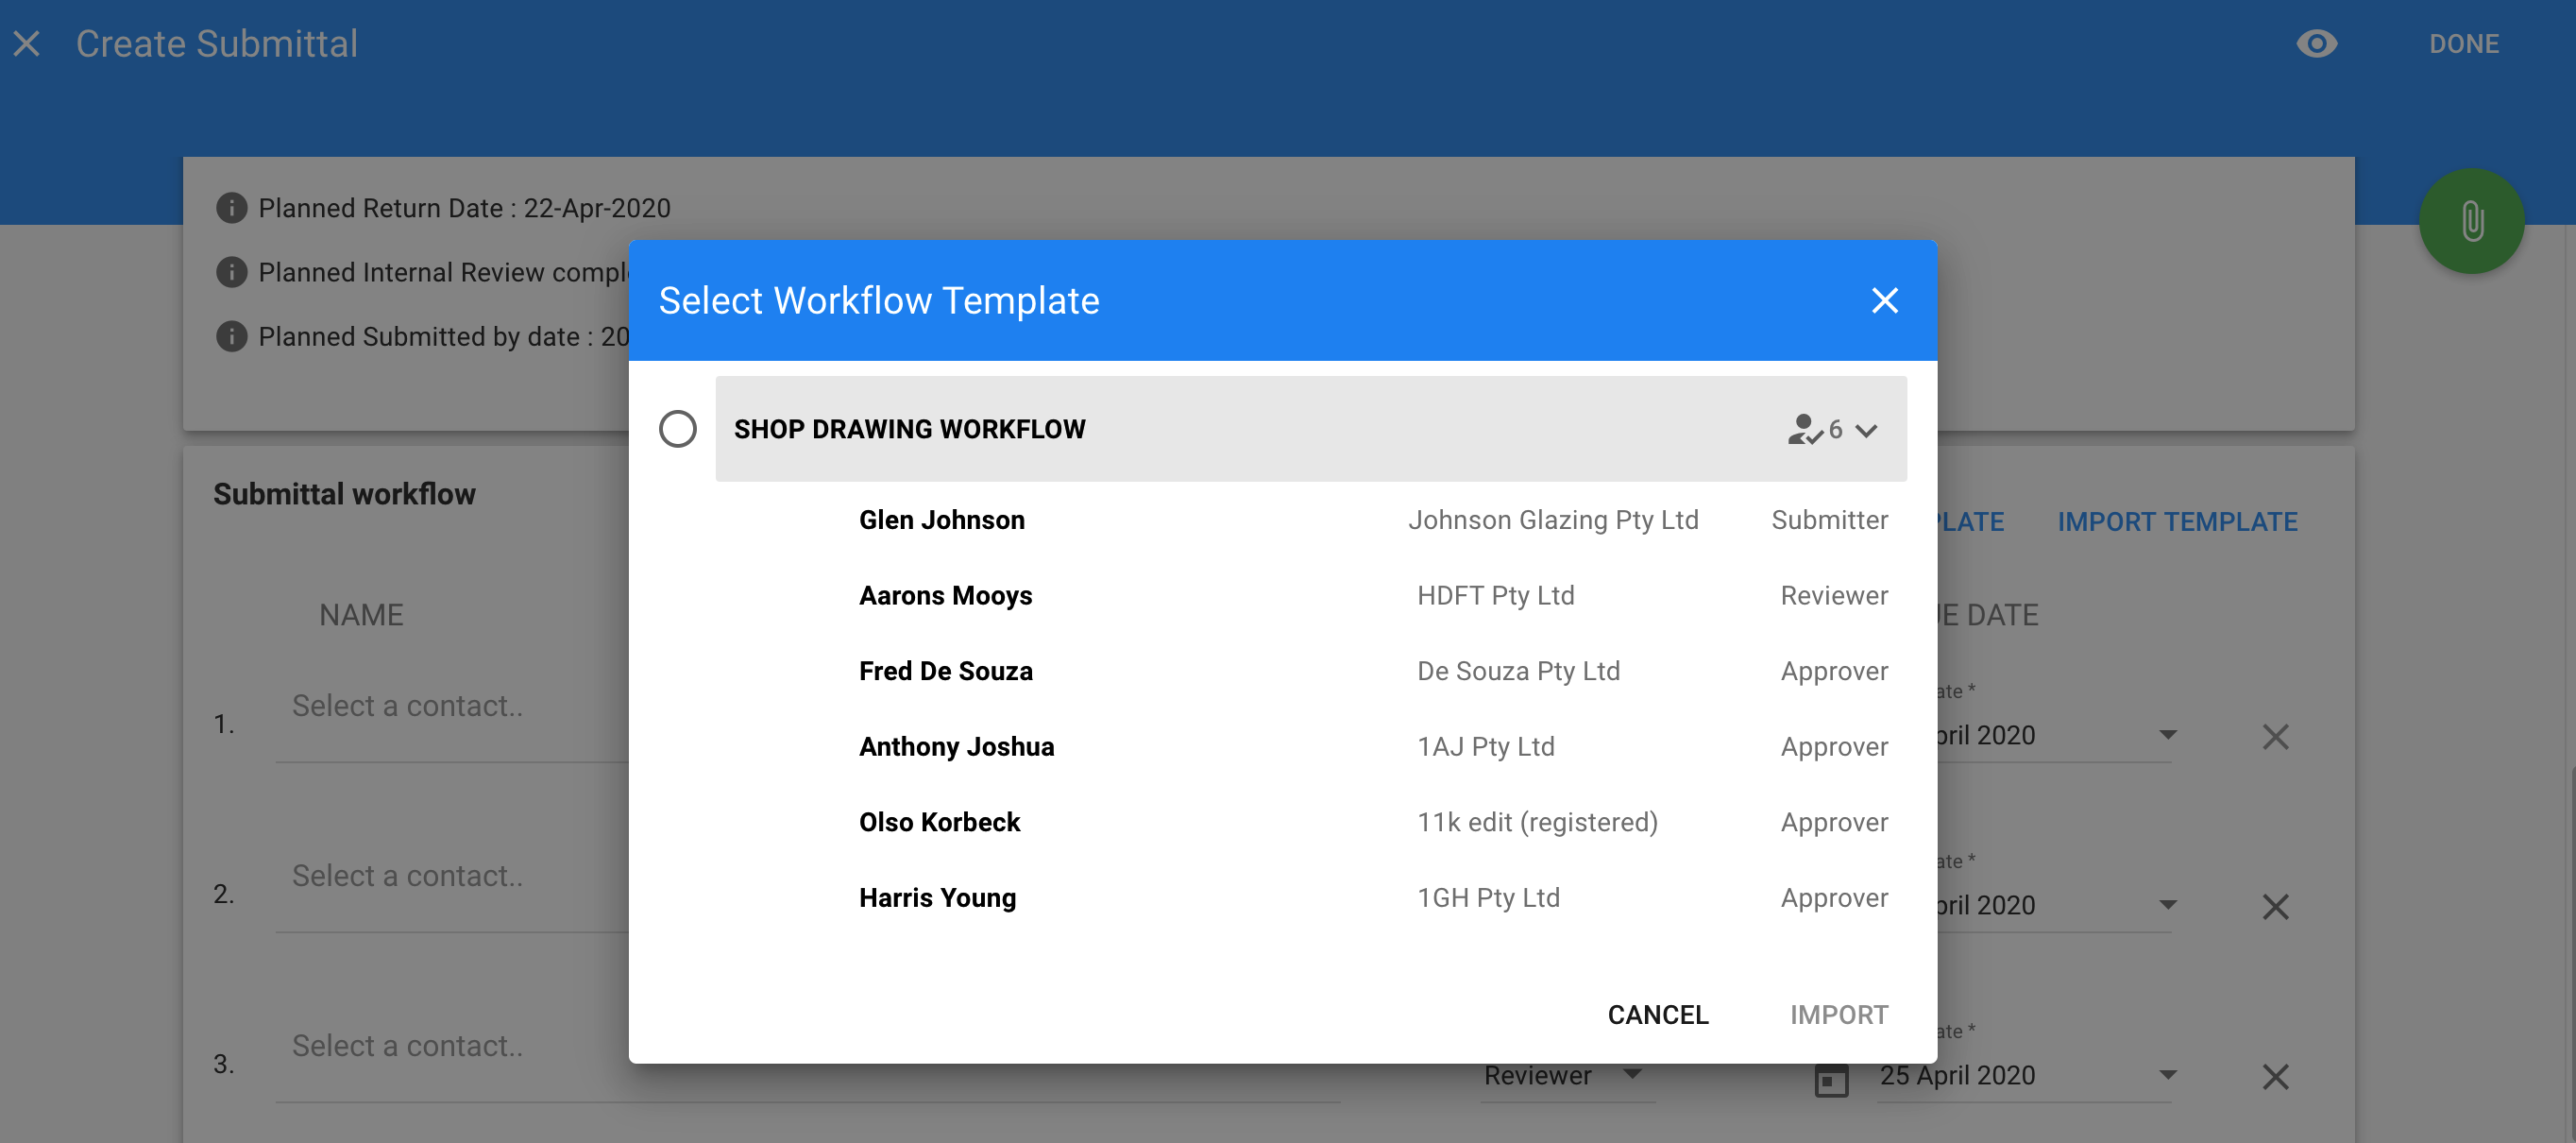Screen dimensions: 2576x1143
Task: Click 11k edit (registered) company text
Action: (1538, 821)
